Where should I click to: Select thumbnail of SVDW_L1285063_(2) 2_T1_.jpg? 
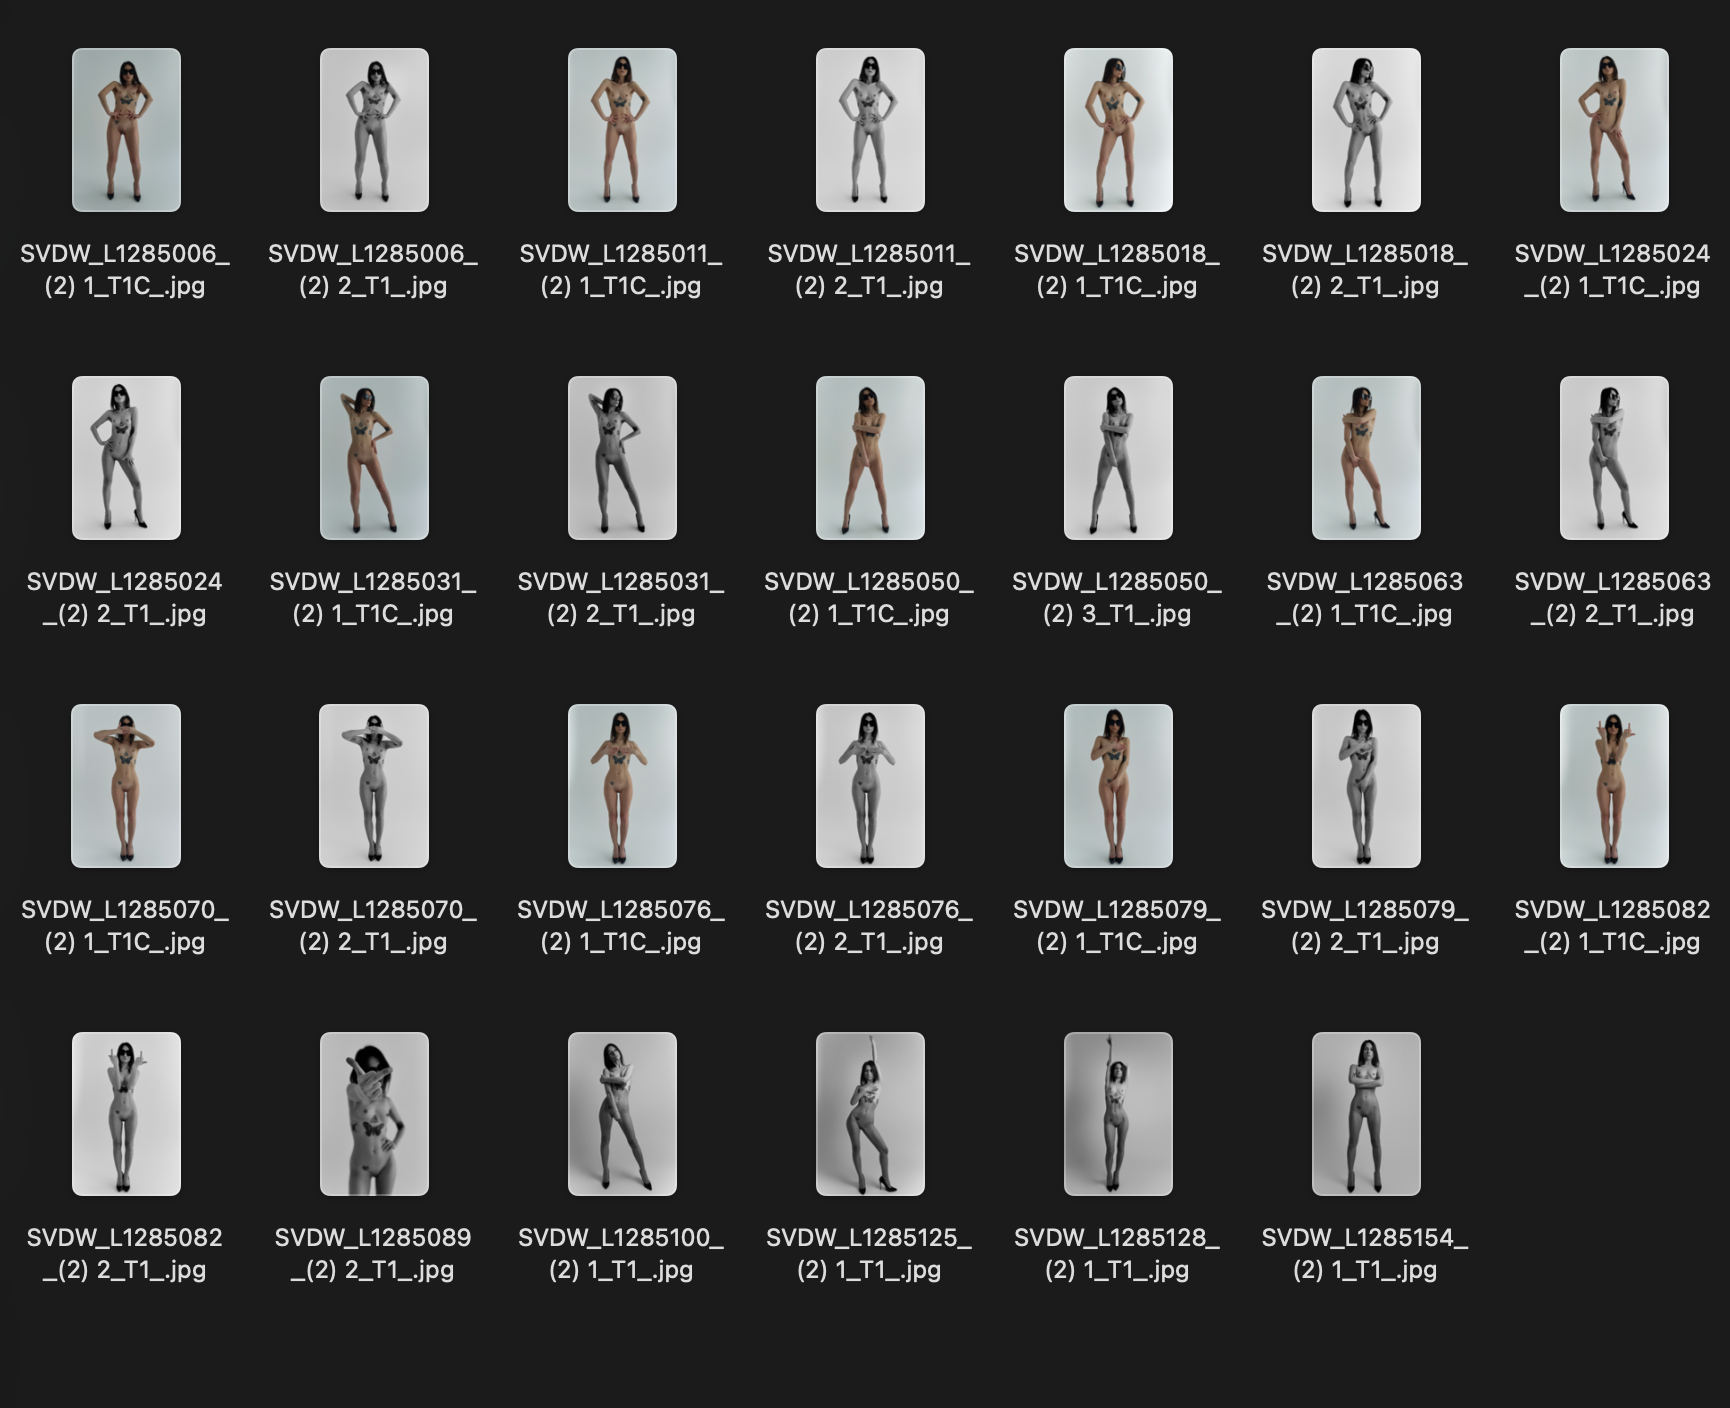point(1614,458)
